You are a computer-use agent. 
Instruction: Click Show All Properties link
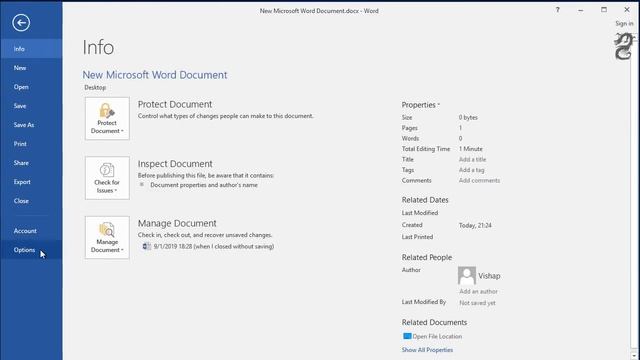[x=427, y=350]
